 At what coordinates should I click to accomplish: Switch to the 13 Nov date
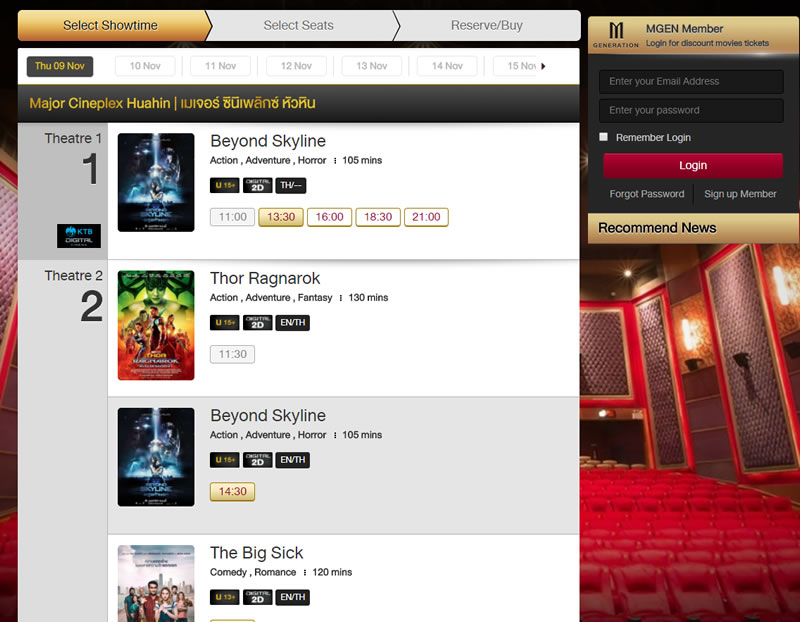tap(371, 66)
